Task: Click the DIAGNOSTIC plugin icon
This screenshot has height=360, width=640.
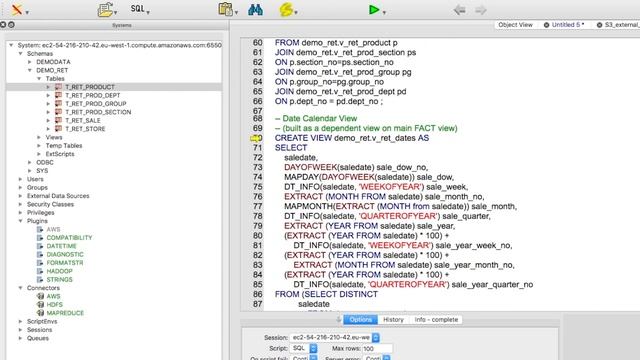Action: [x=40, y=254]
